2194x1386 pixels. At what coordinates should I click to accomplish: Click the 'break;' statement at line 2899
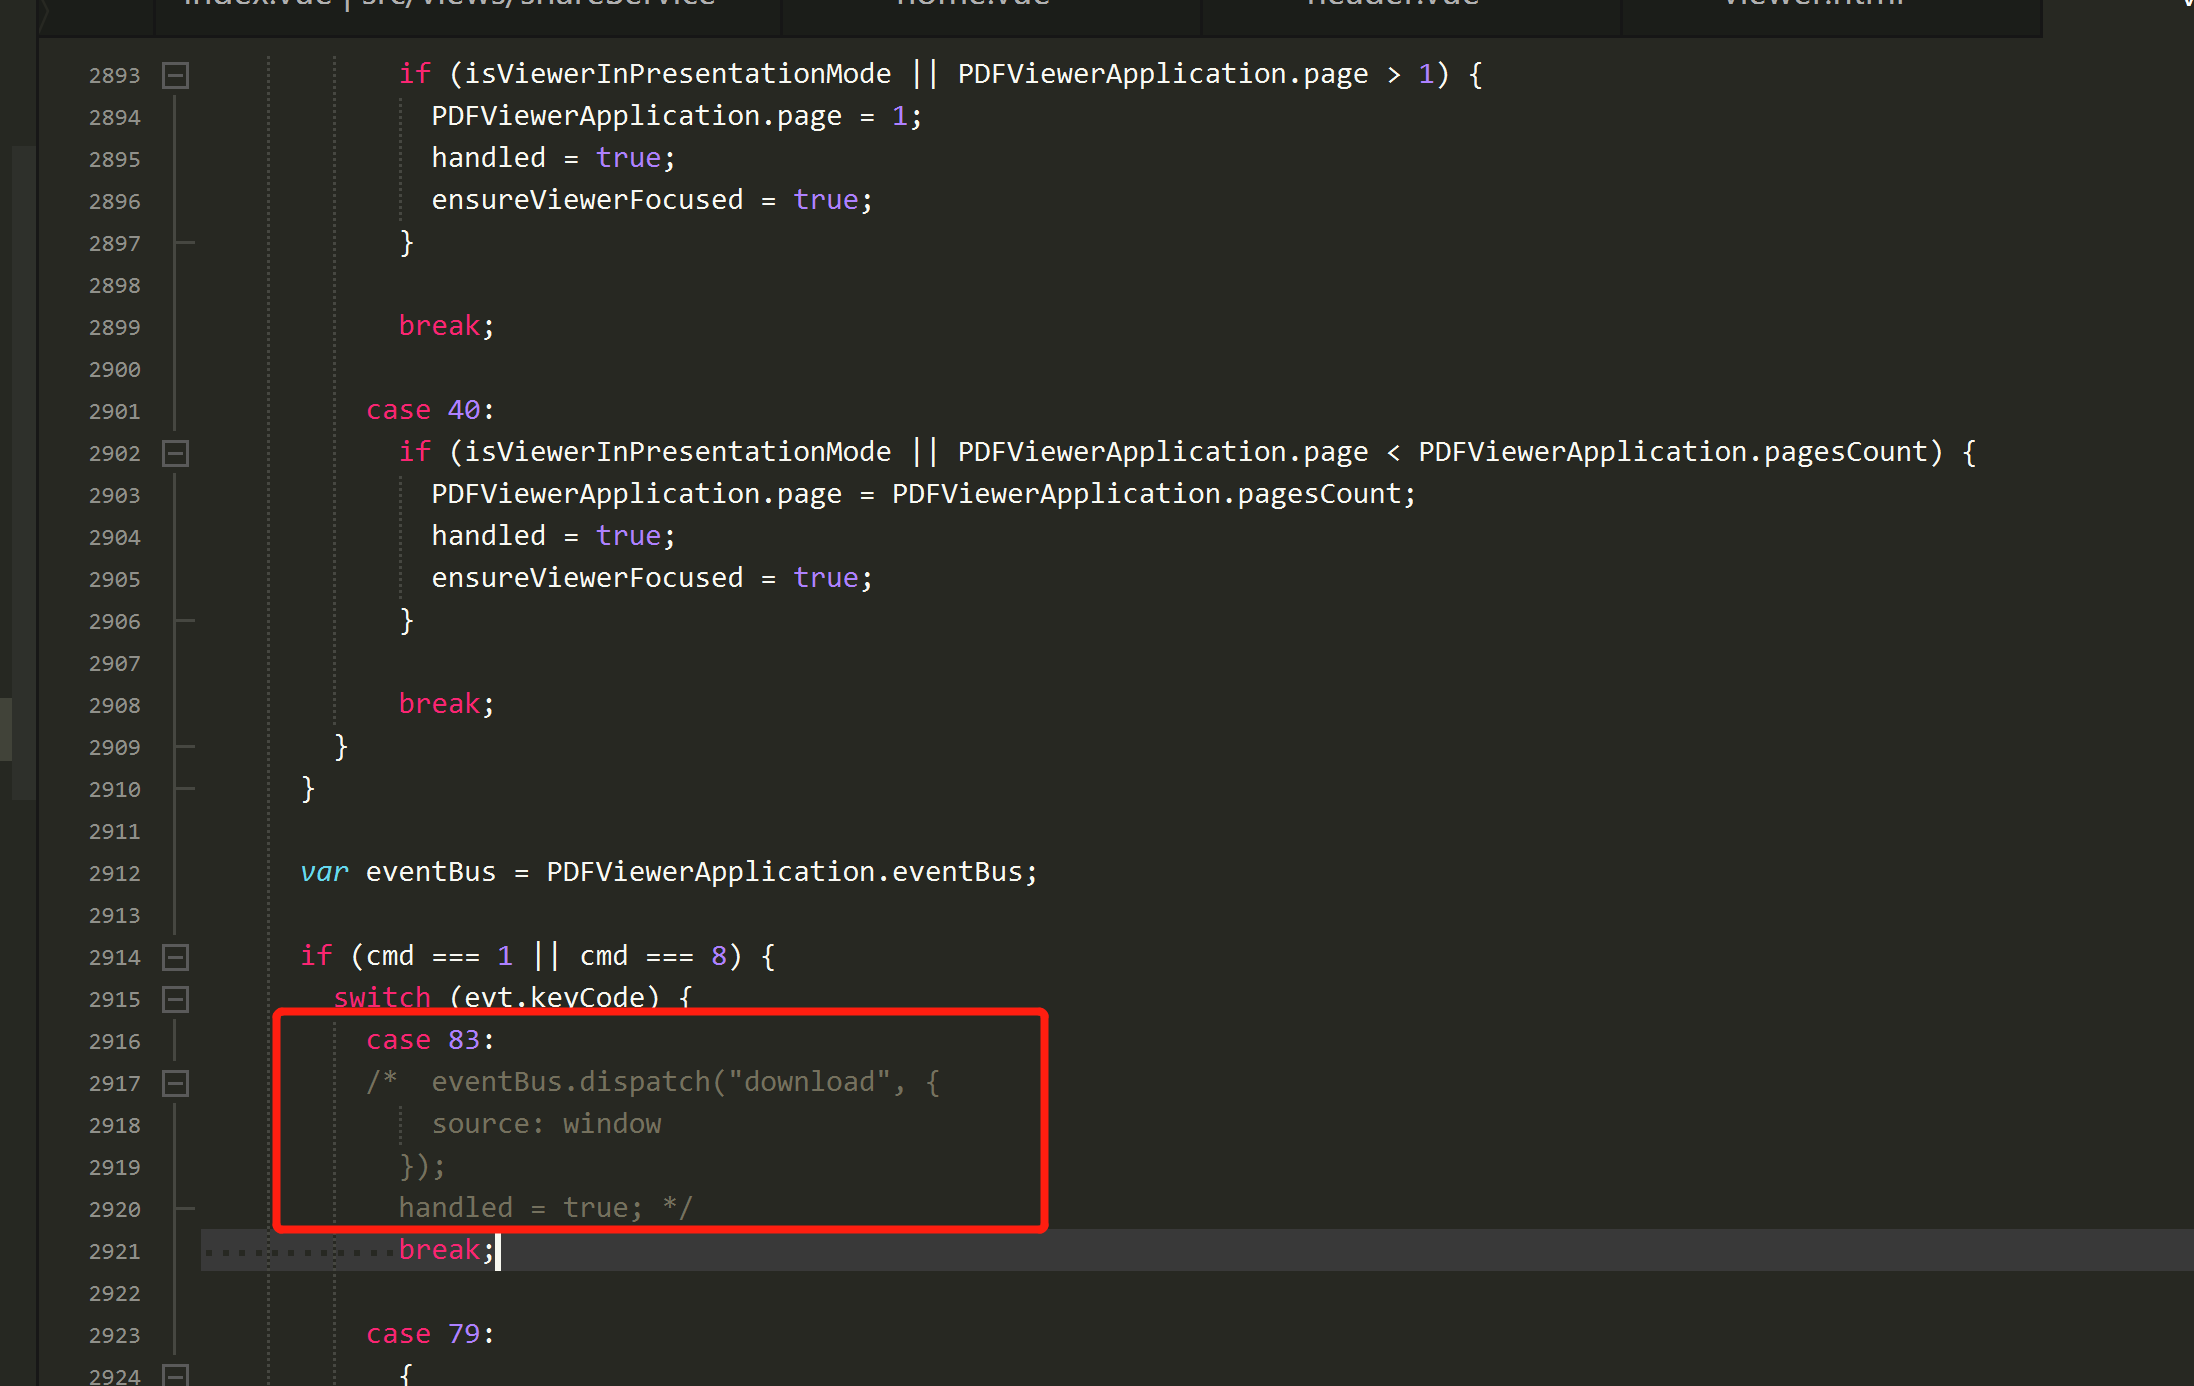coord(446,326)
